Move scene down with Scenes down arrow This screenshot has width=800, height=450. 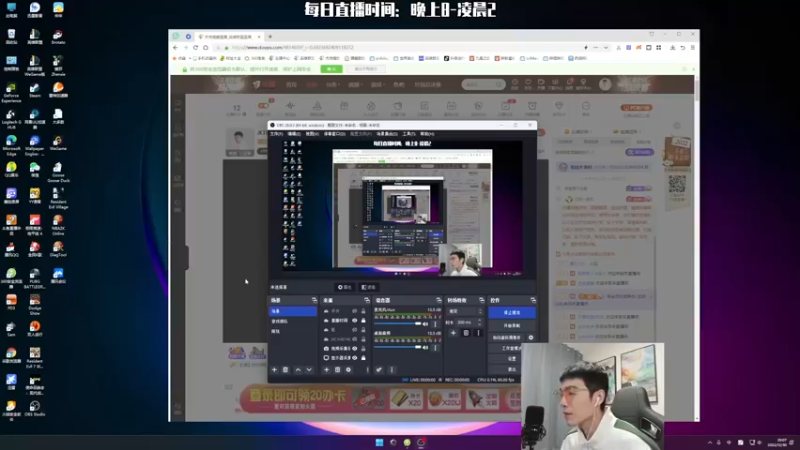[309, 370]
